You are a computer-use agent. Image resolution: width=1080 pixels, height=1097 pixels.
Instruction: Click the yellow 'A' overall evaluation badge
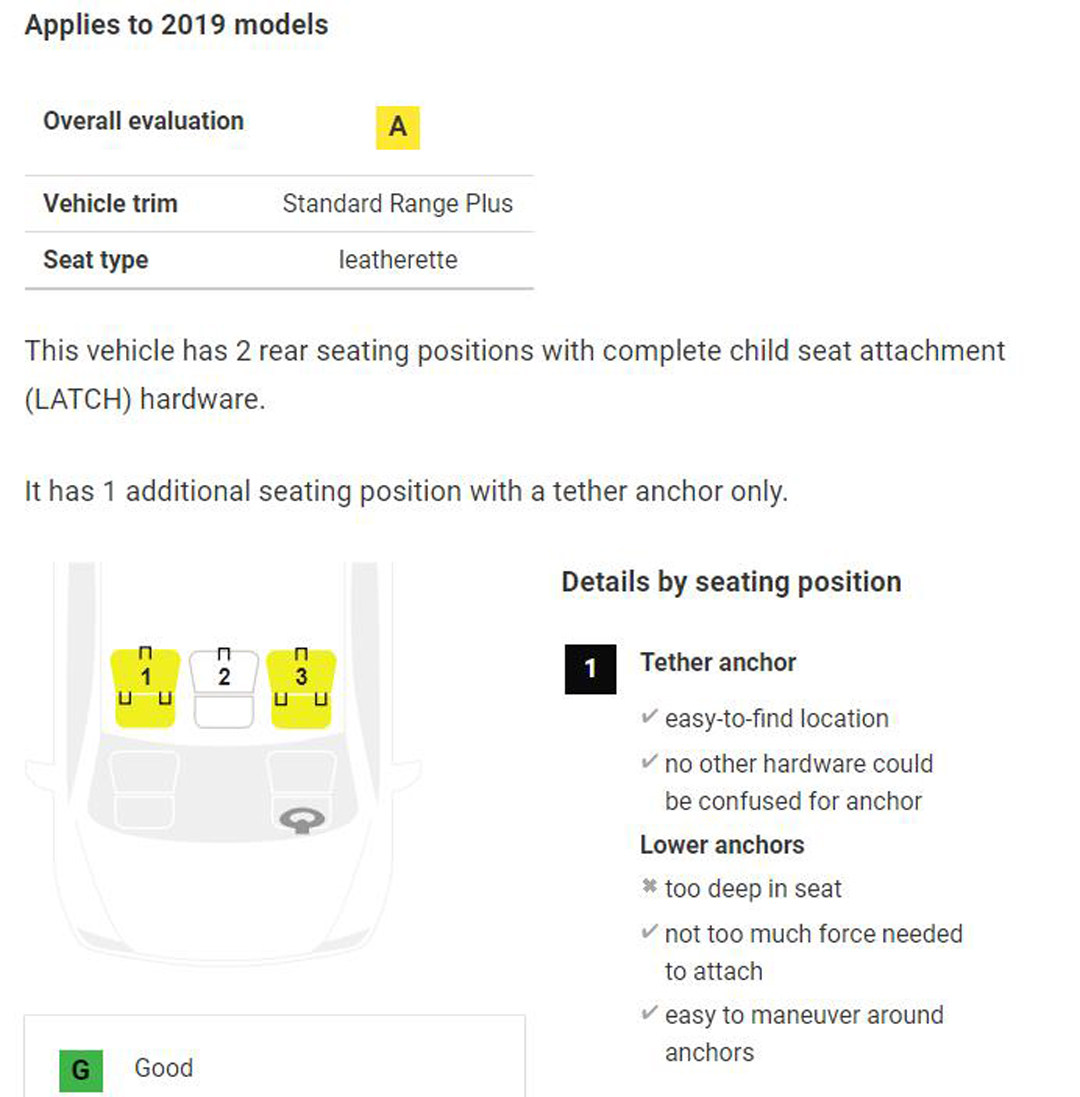click(398, 128)
